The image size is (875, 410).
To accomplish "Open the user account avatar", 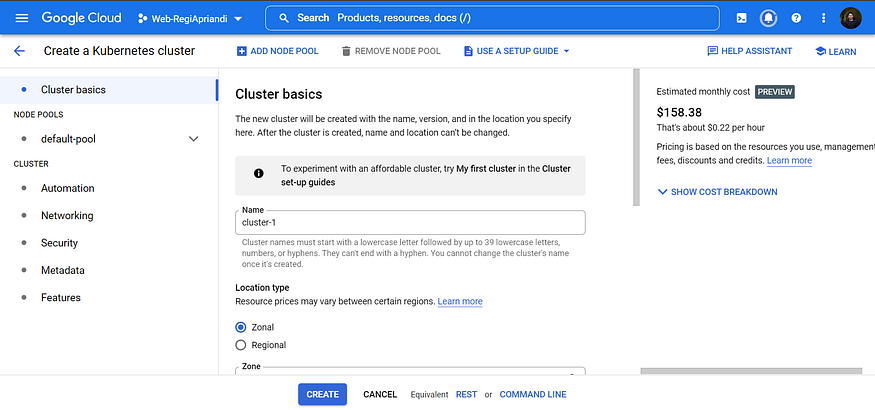I will [x=850, y=18].
